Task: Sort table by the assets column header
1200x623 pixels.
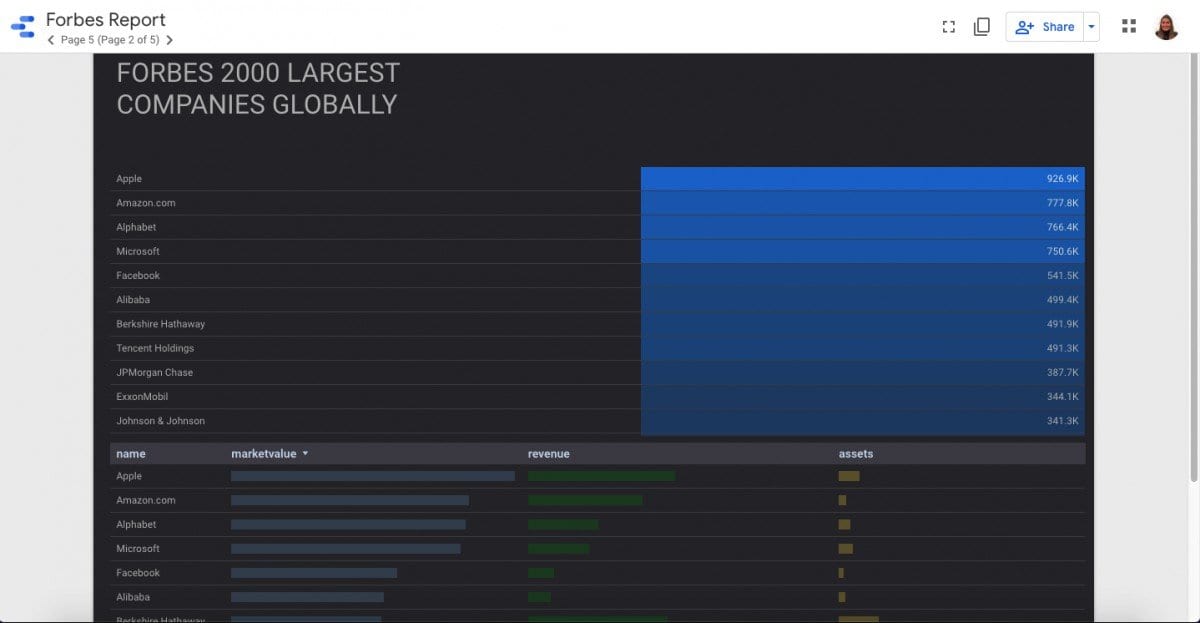Action: coord(856,454)
